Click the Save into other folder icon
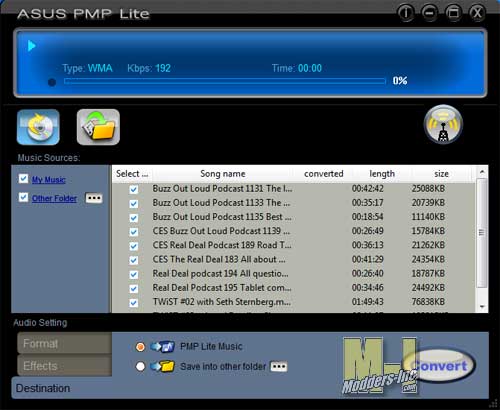Viewport: 500px width, 410px height. click(163, 367)
